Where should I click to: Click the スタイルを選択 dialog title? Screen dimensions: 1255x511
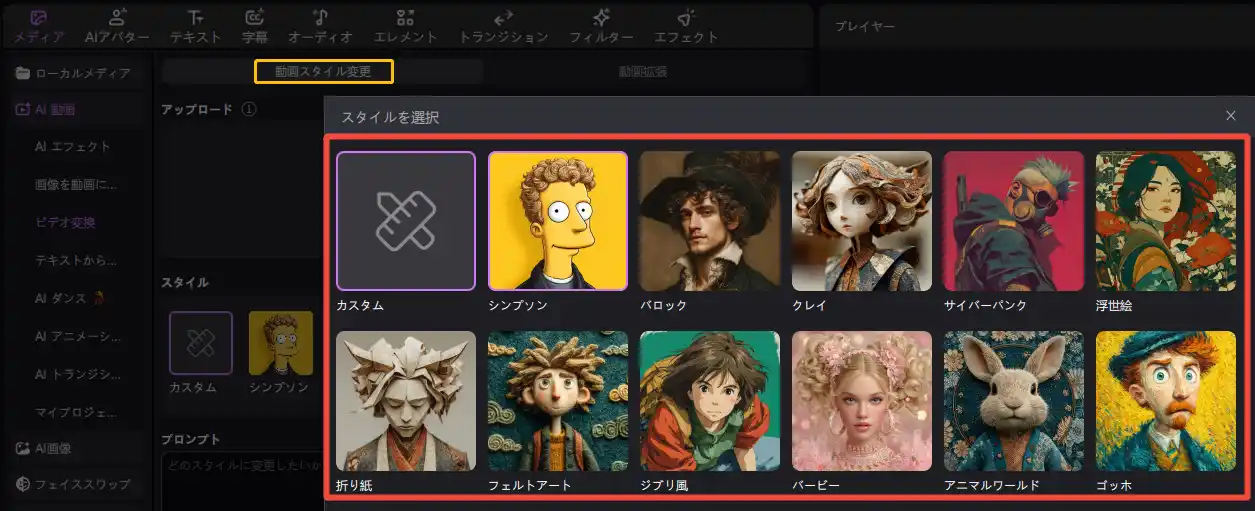[390, 117]
